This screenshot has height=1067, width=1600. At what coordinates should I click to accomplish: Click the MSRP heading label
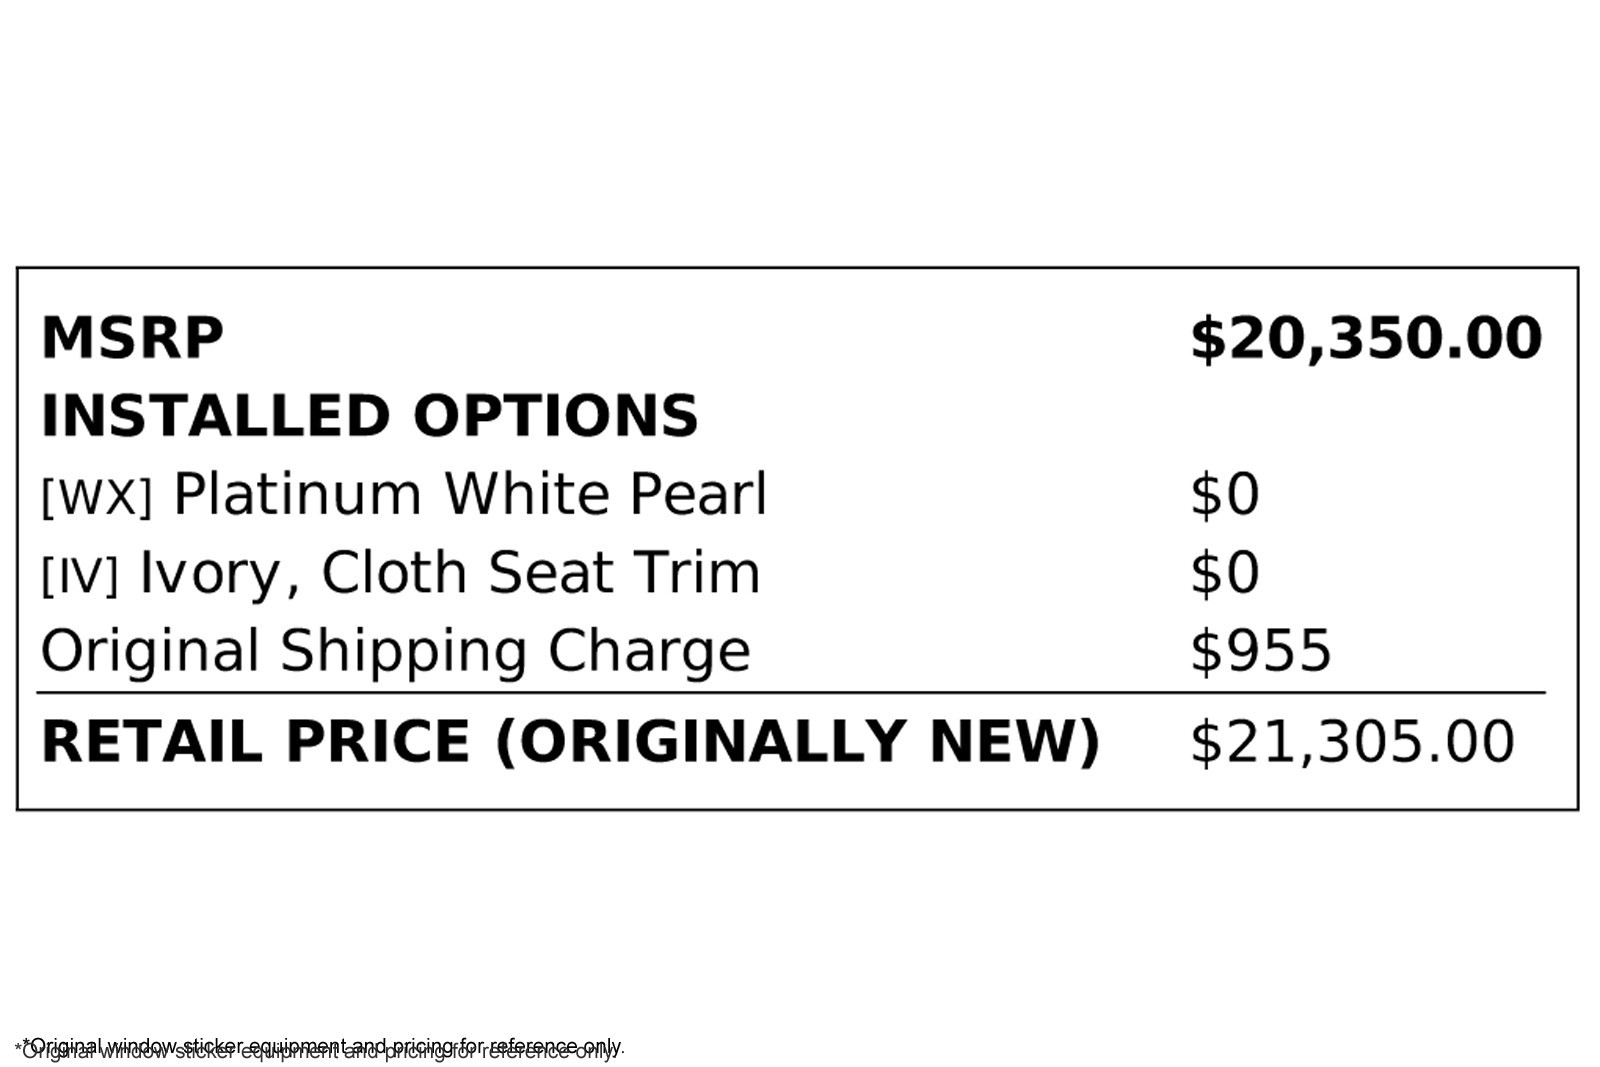click(132, 338)
